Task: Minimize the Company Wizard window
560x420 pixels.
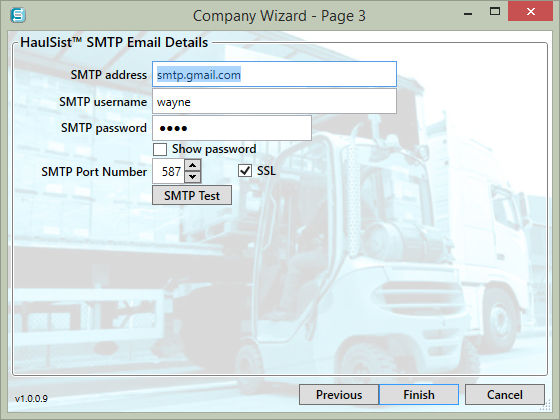Action: (468, 14)
